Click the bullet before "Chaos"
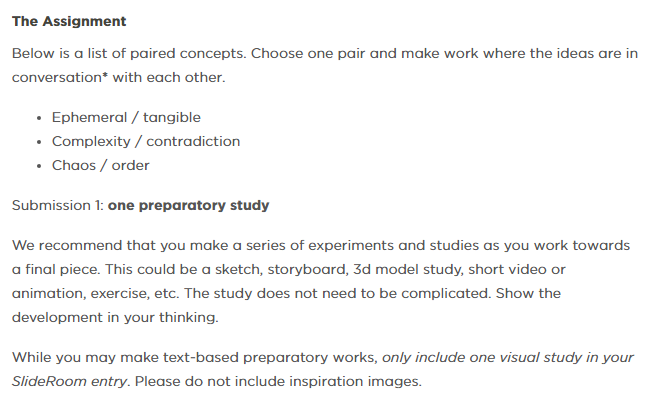The height and width of the screenshot is (397, 647). pyautogui.click(x=39, y=166)
